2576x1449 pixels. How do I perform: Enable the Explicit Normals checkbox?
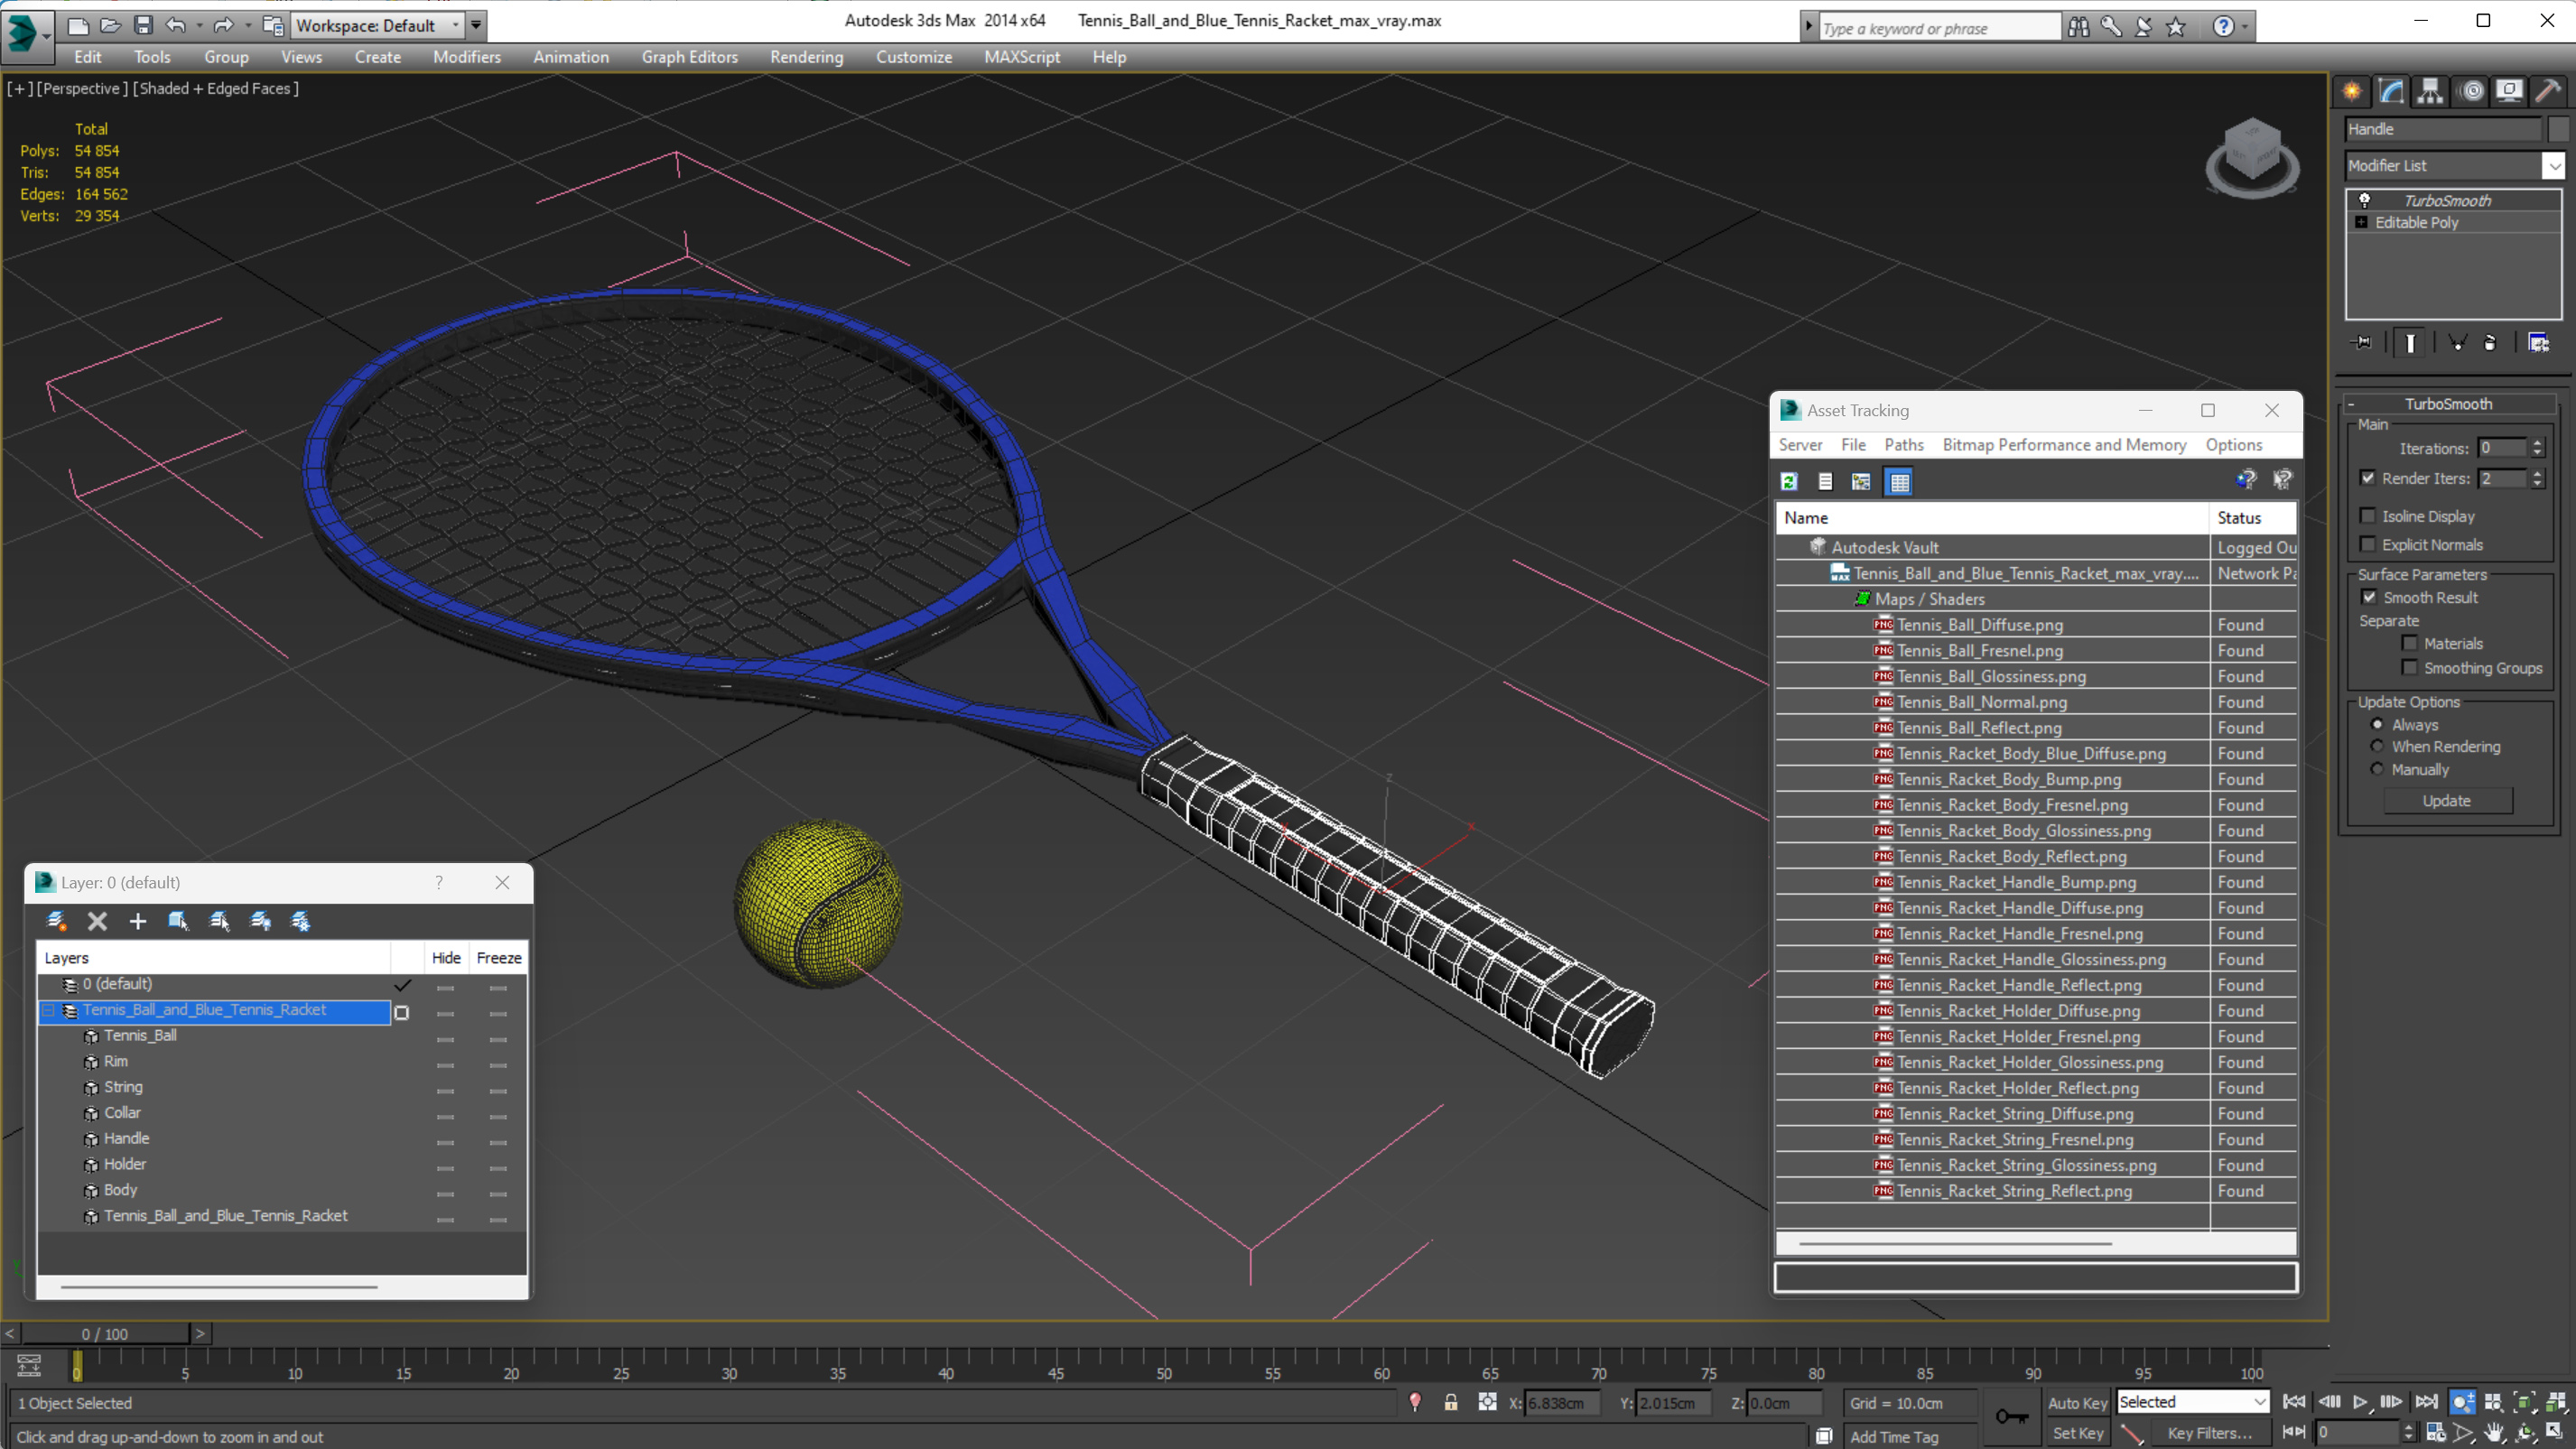tap(2367, 544)
